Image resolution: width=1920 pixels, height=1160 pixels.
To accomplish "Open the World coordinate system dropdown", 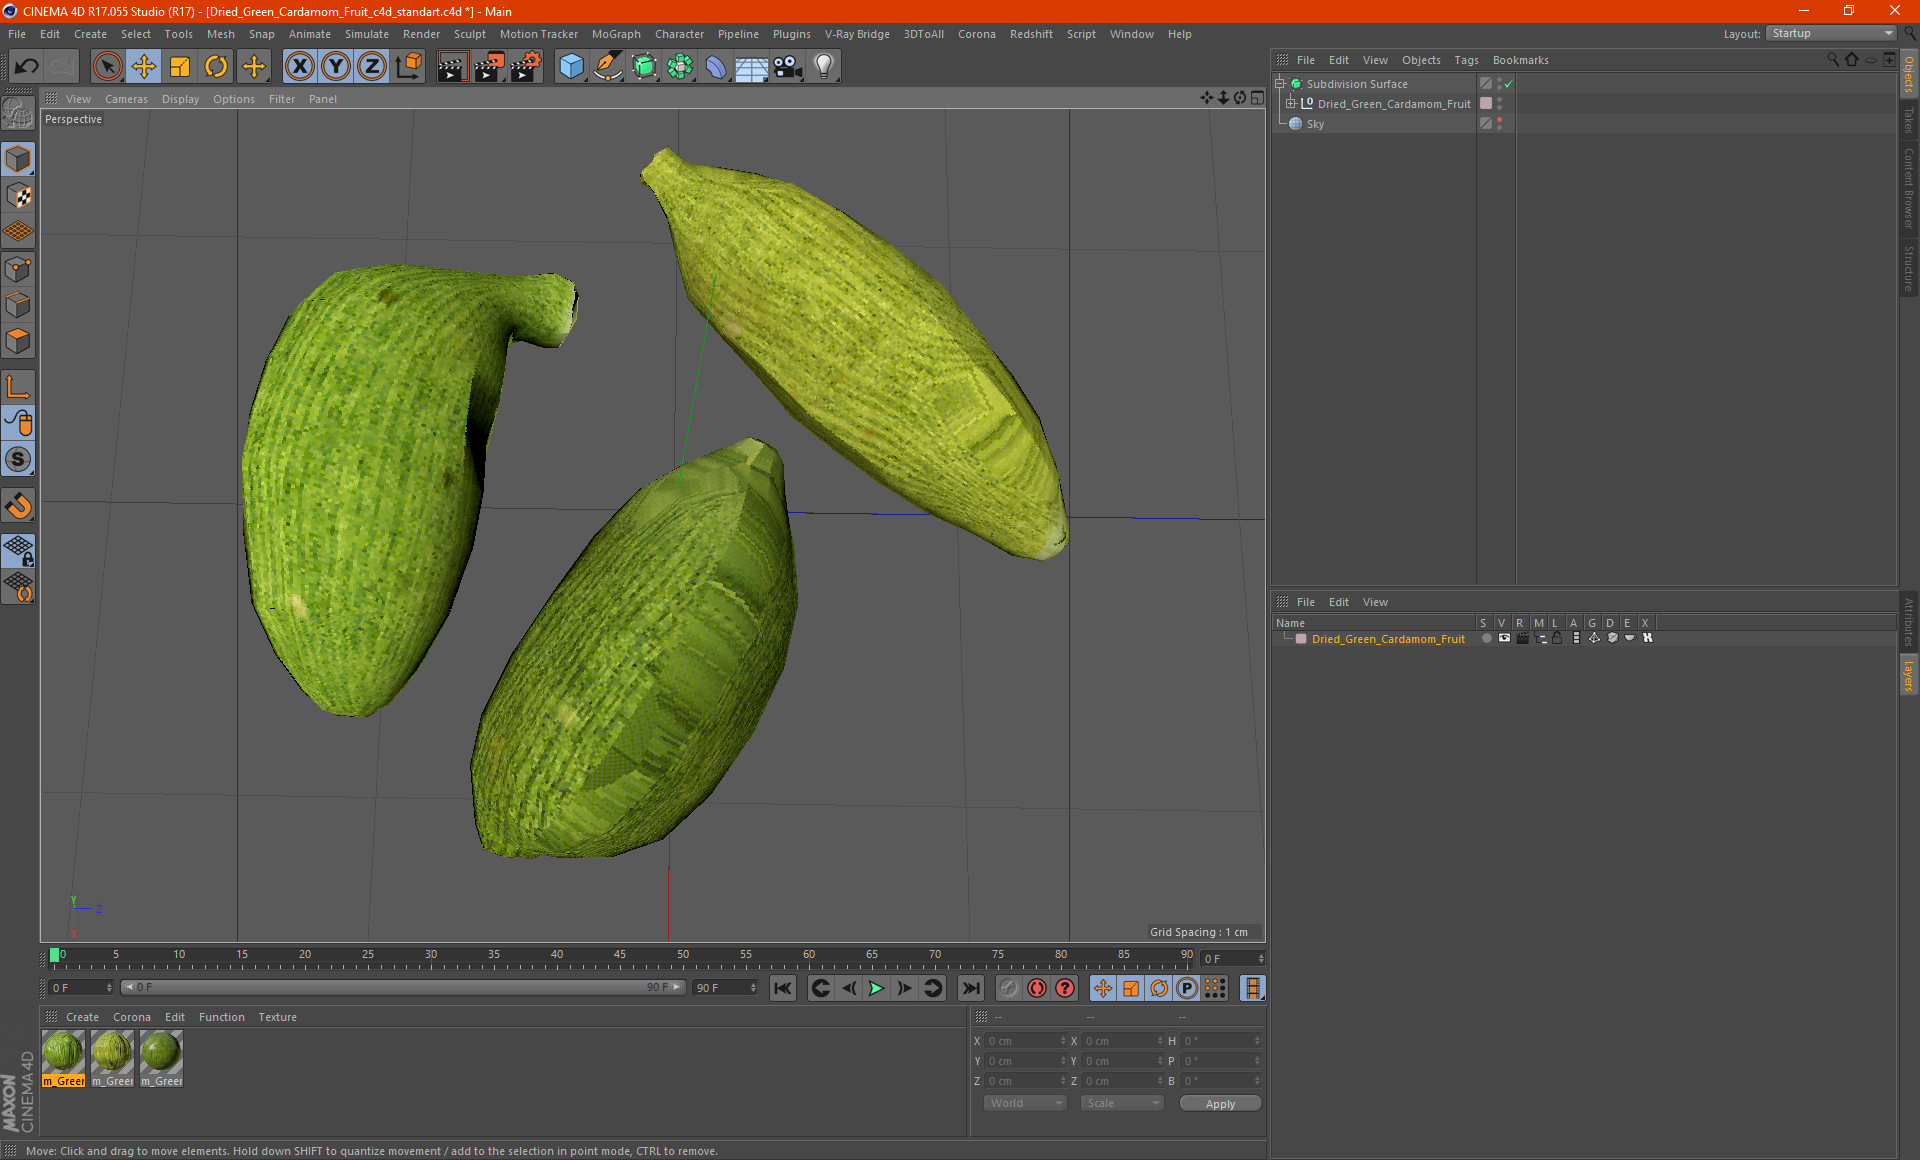I will [1025, 1103].
